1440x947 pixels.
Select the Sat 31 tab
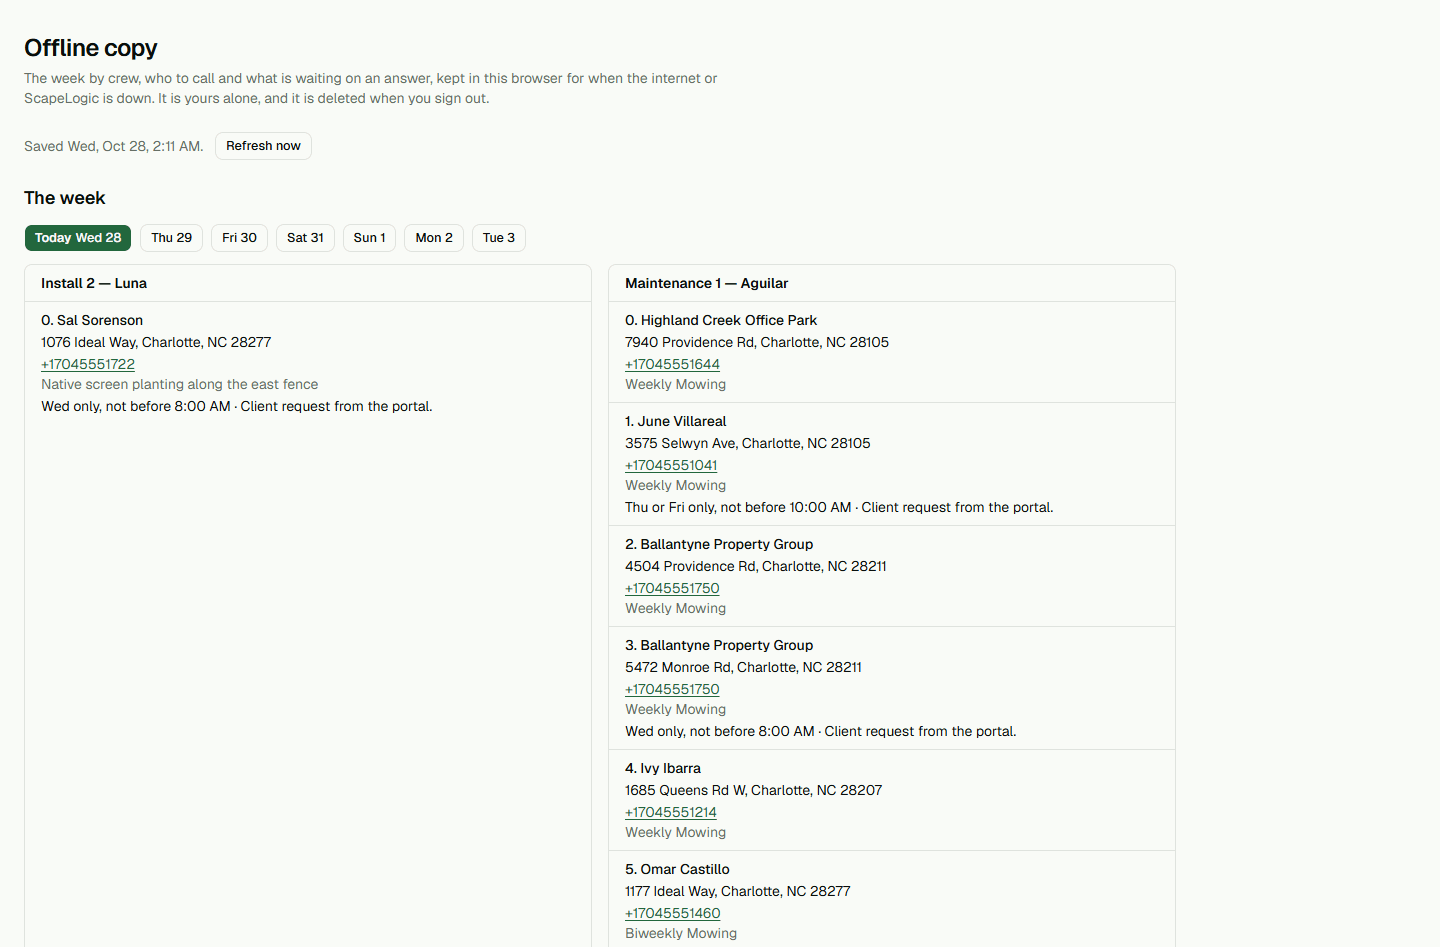point(305,238)
